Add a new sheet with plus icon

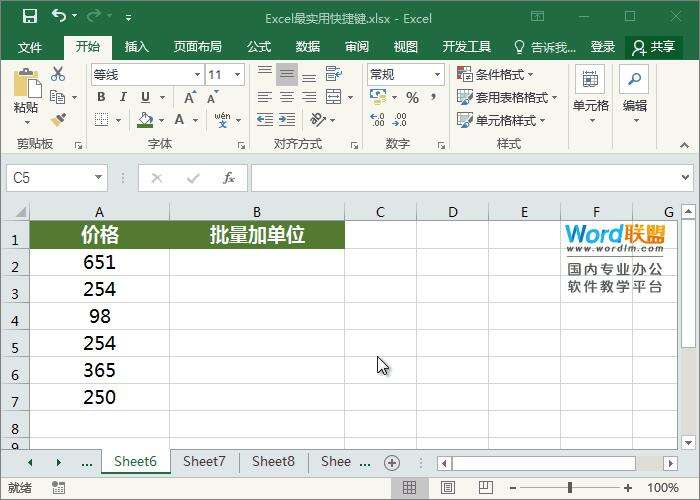[x=392, y=463]
